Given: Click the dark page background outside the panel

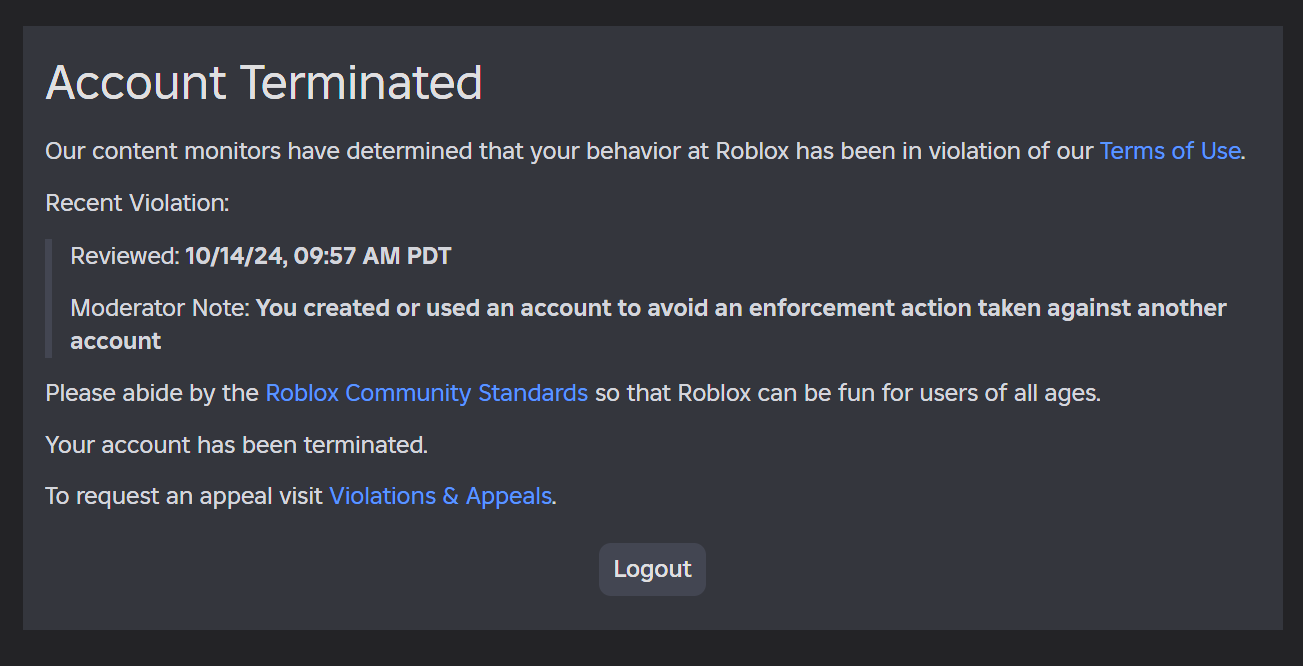Looking at the screenshot, I should pos(650,648).
